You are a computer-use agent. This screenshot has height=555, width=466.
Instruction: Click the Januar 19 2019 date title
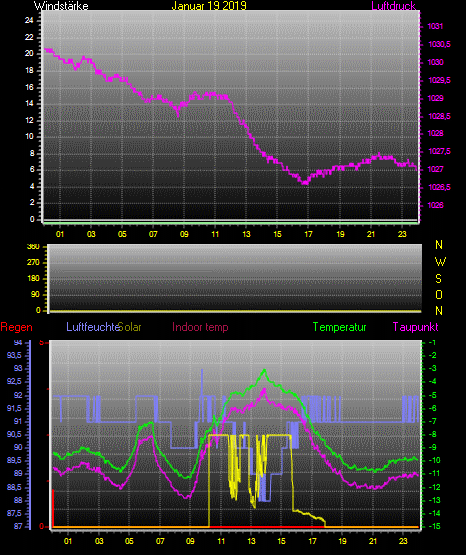pos(209,6)
